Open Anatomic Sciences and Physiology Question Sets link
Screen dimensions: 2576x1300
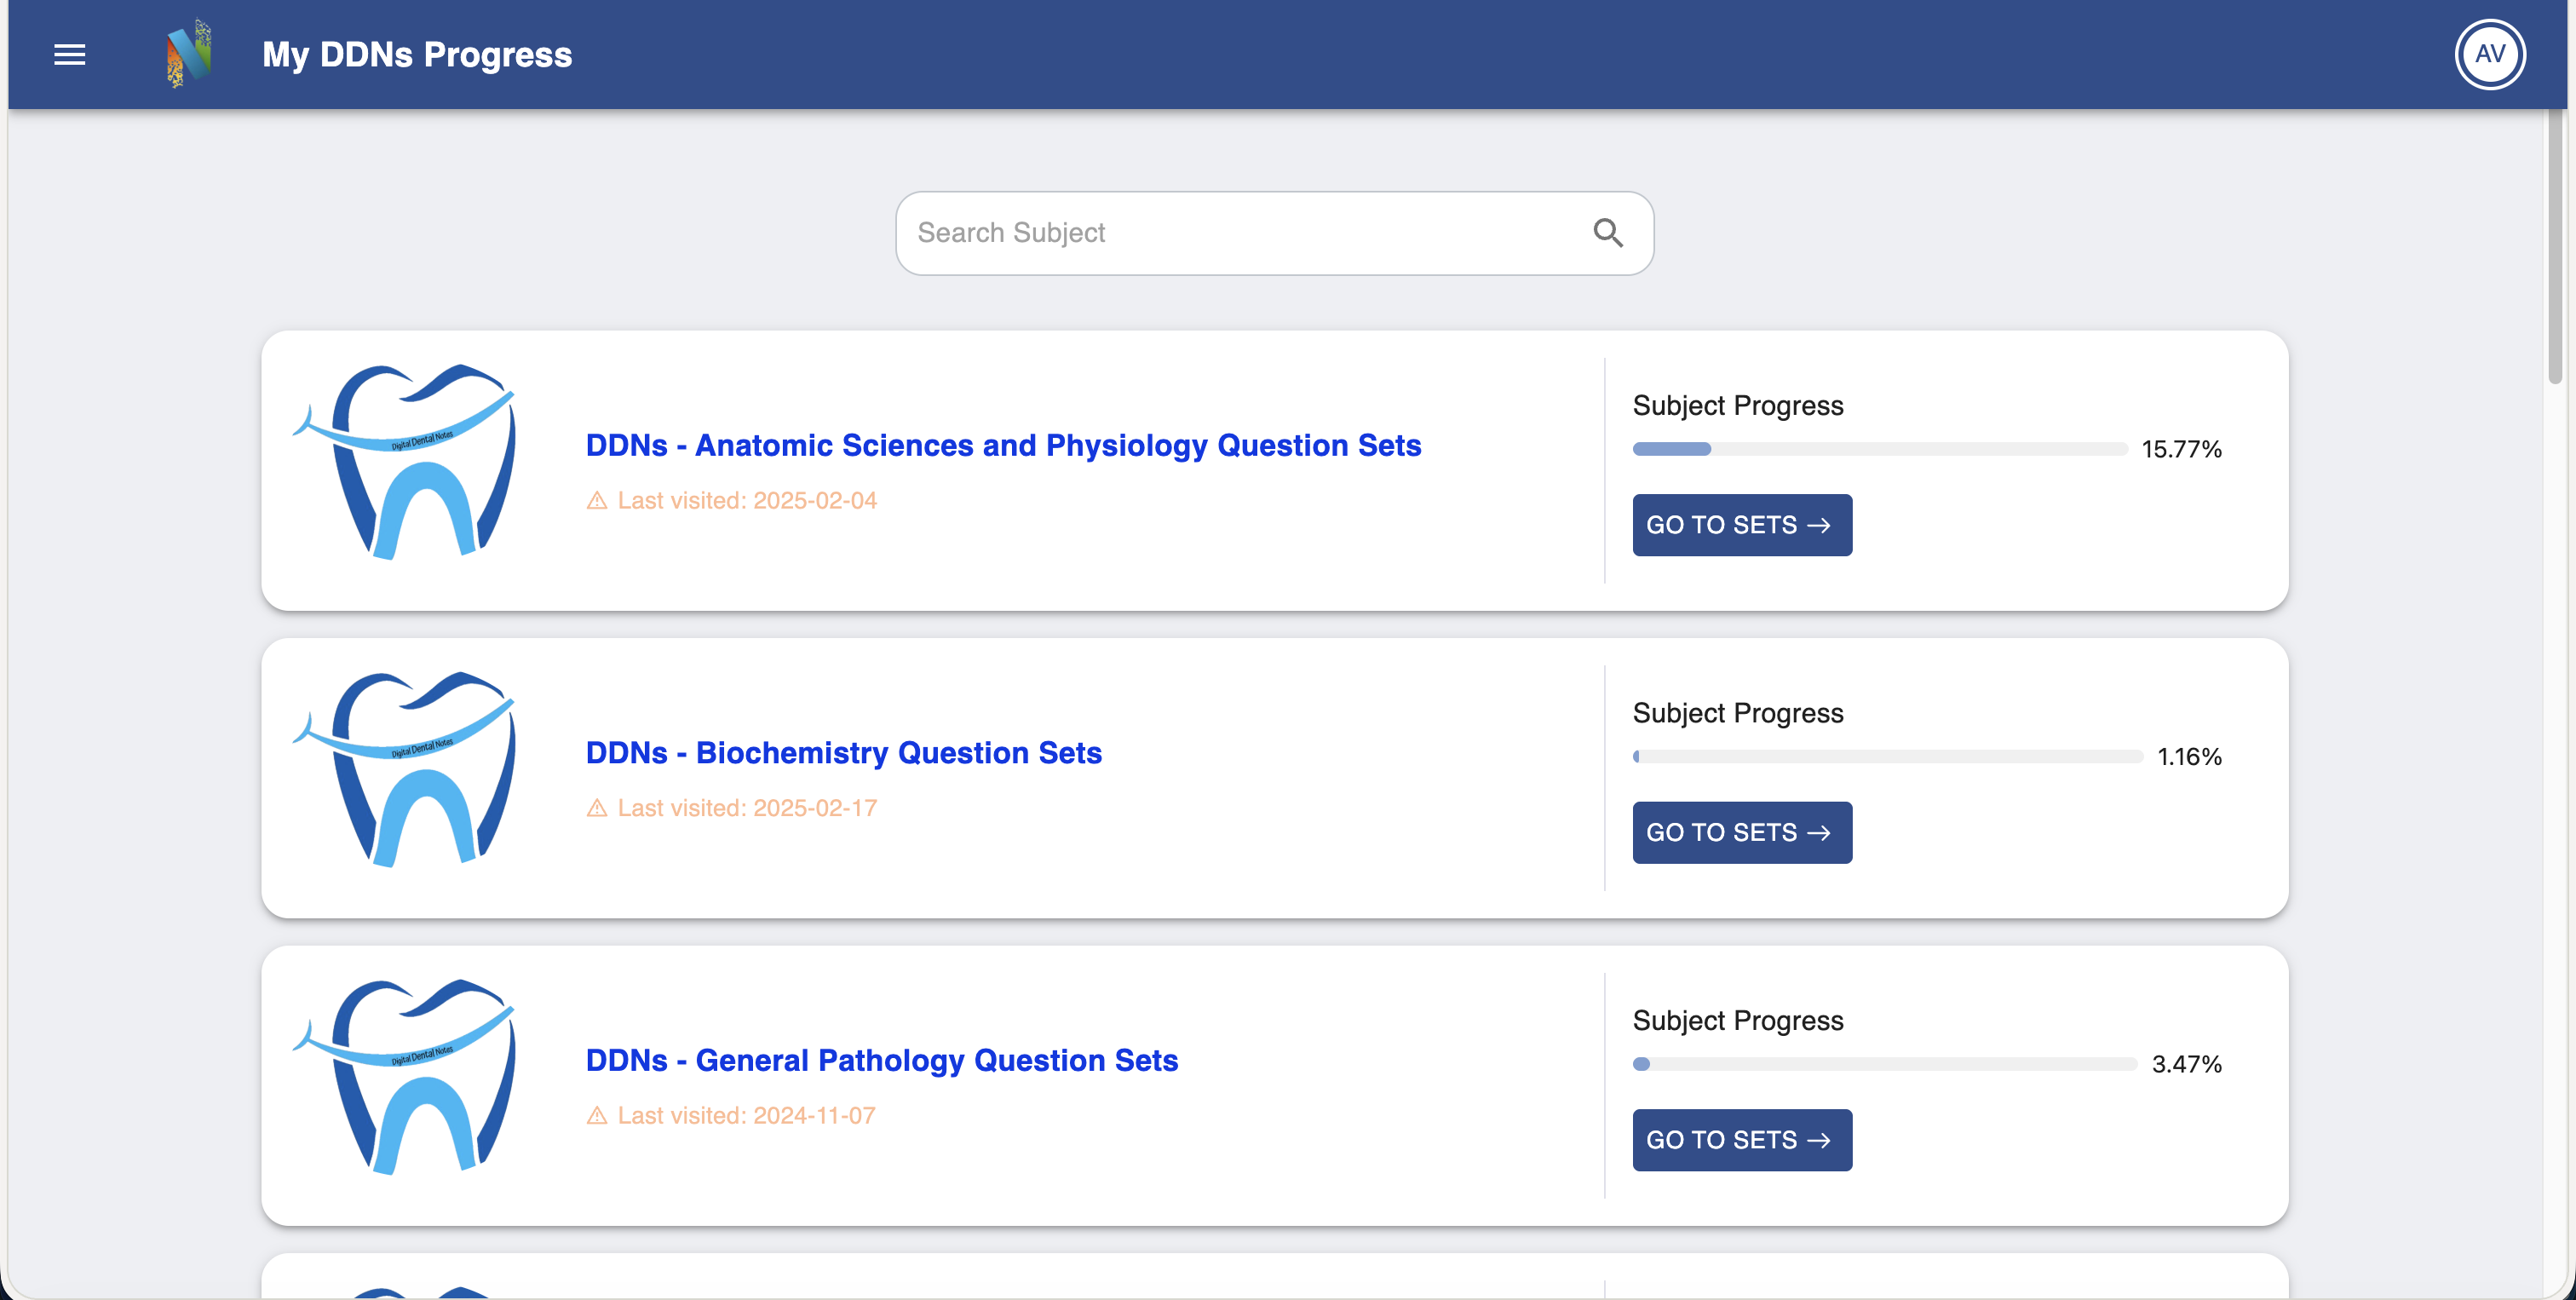point(1003,445)
